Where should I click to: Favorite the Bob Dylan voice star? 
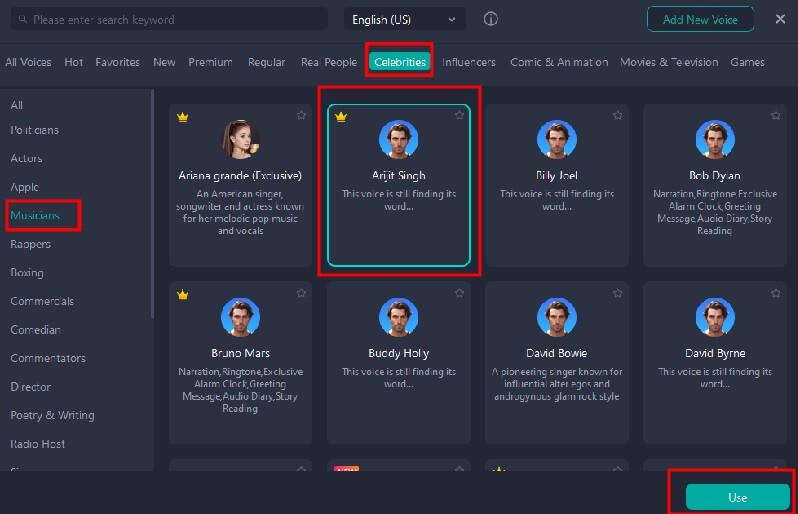click(x=775, y=116)
